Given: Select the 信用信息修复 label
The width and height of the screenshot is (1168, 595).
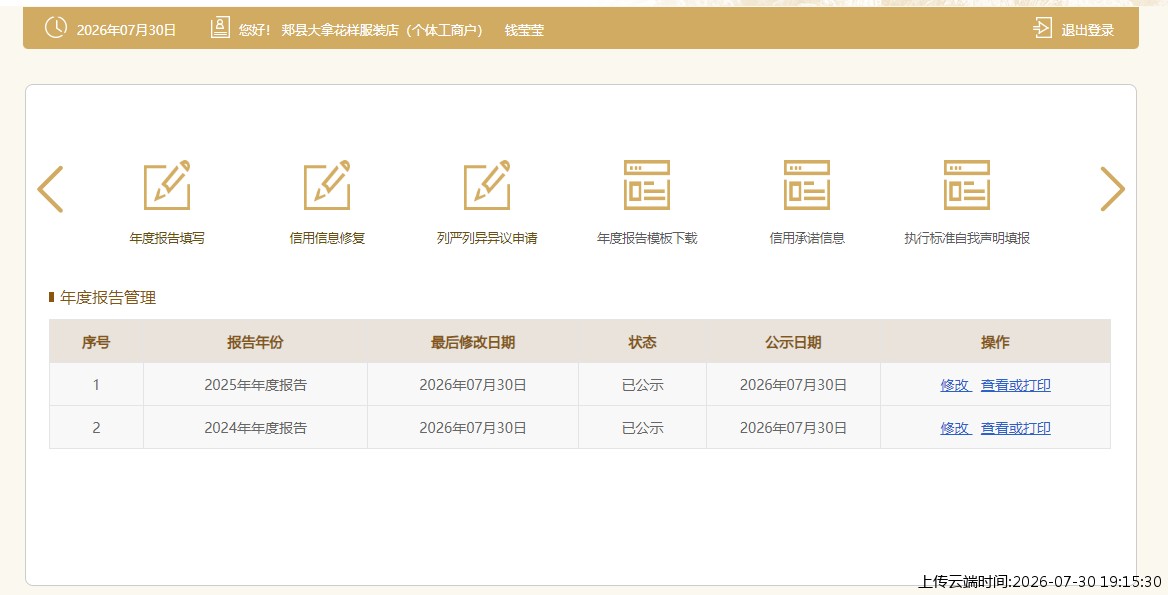Looking at the screenshot, I should (327, 238).
